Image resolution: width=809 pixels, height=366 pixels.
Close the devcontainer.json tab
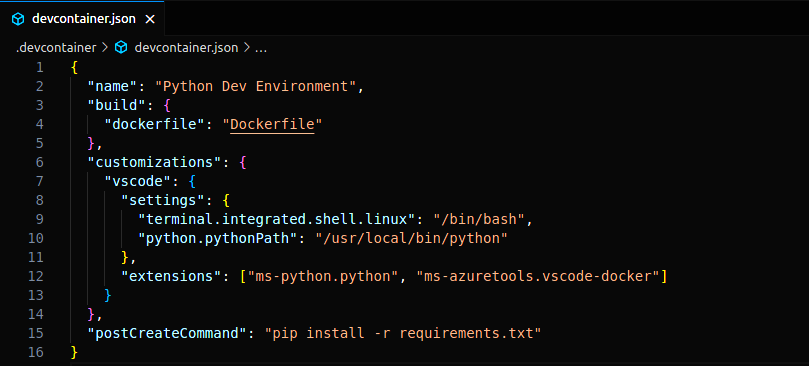tap(150, 20)
